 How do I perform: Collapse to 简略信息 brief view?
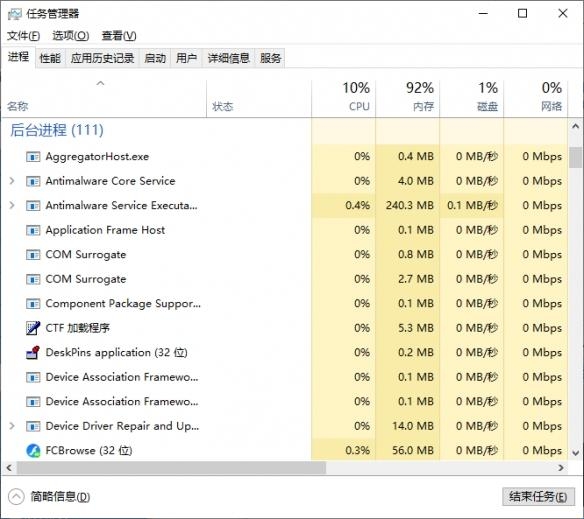49,497
